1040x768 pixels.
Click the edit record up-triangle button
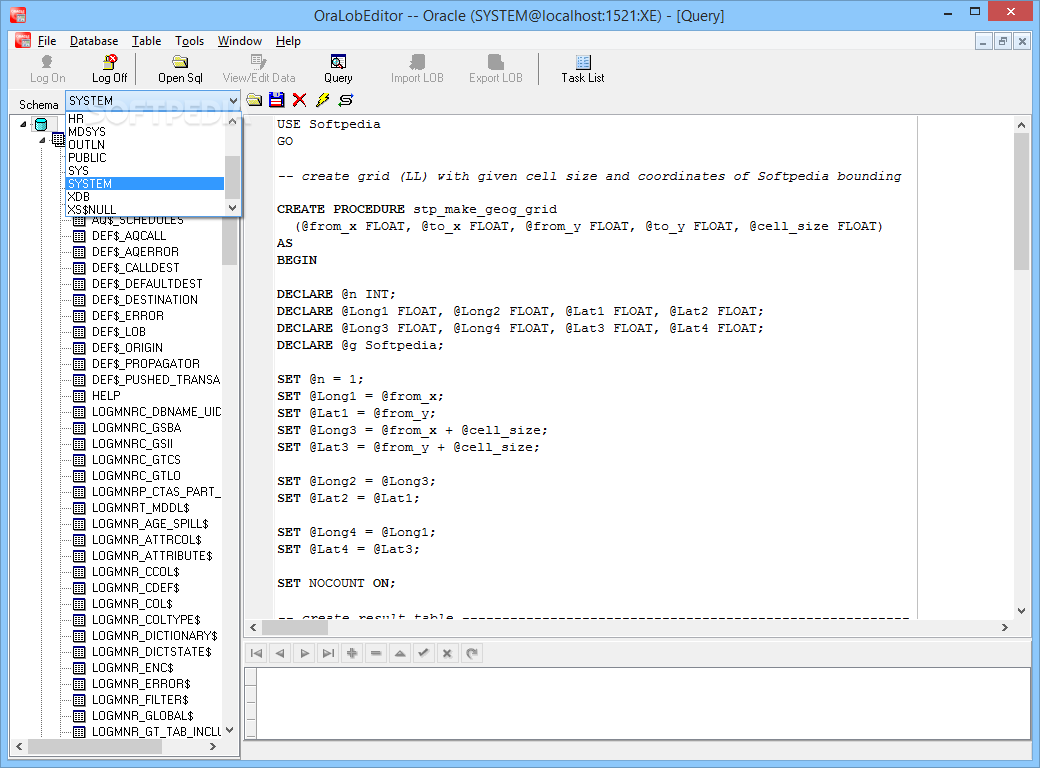tap(400, 653)
